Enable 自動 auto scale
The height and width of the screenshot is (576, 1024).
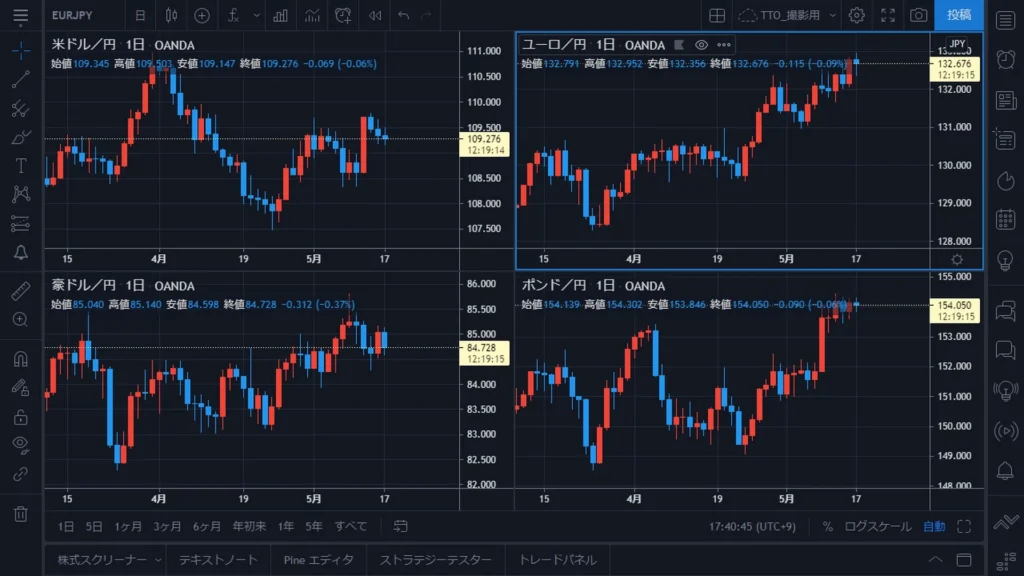934,526
